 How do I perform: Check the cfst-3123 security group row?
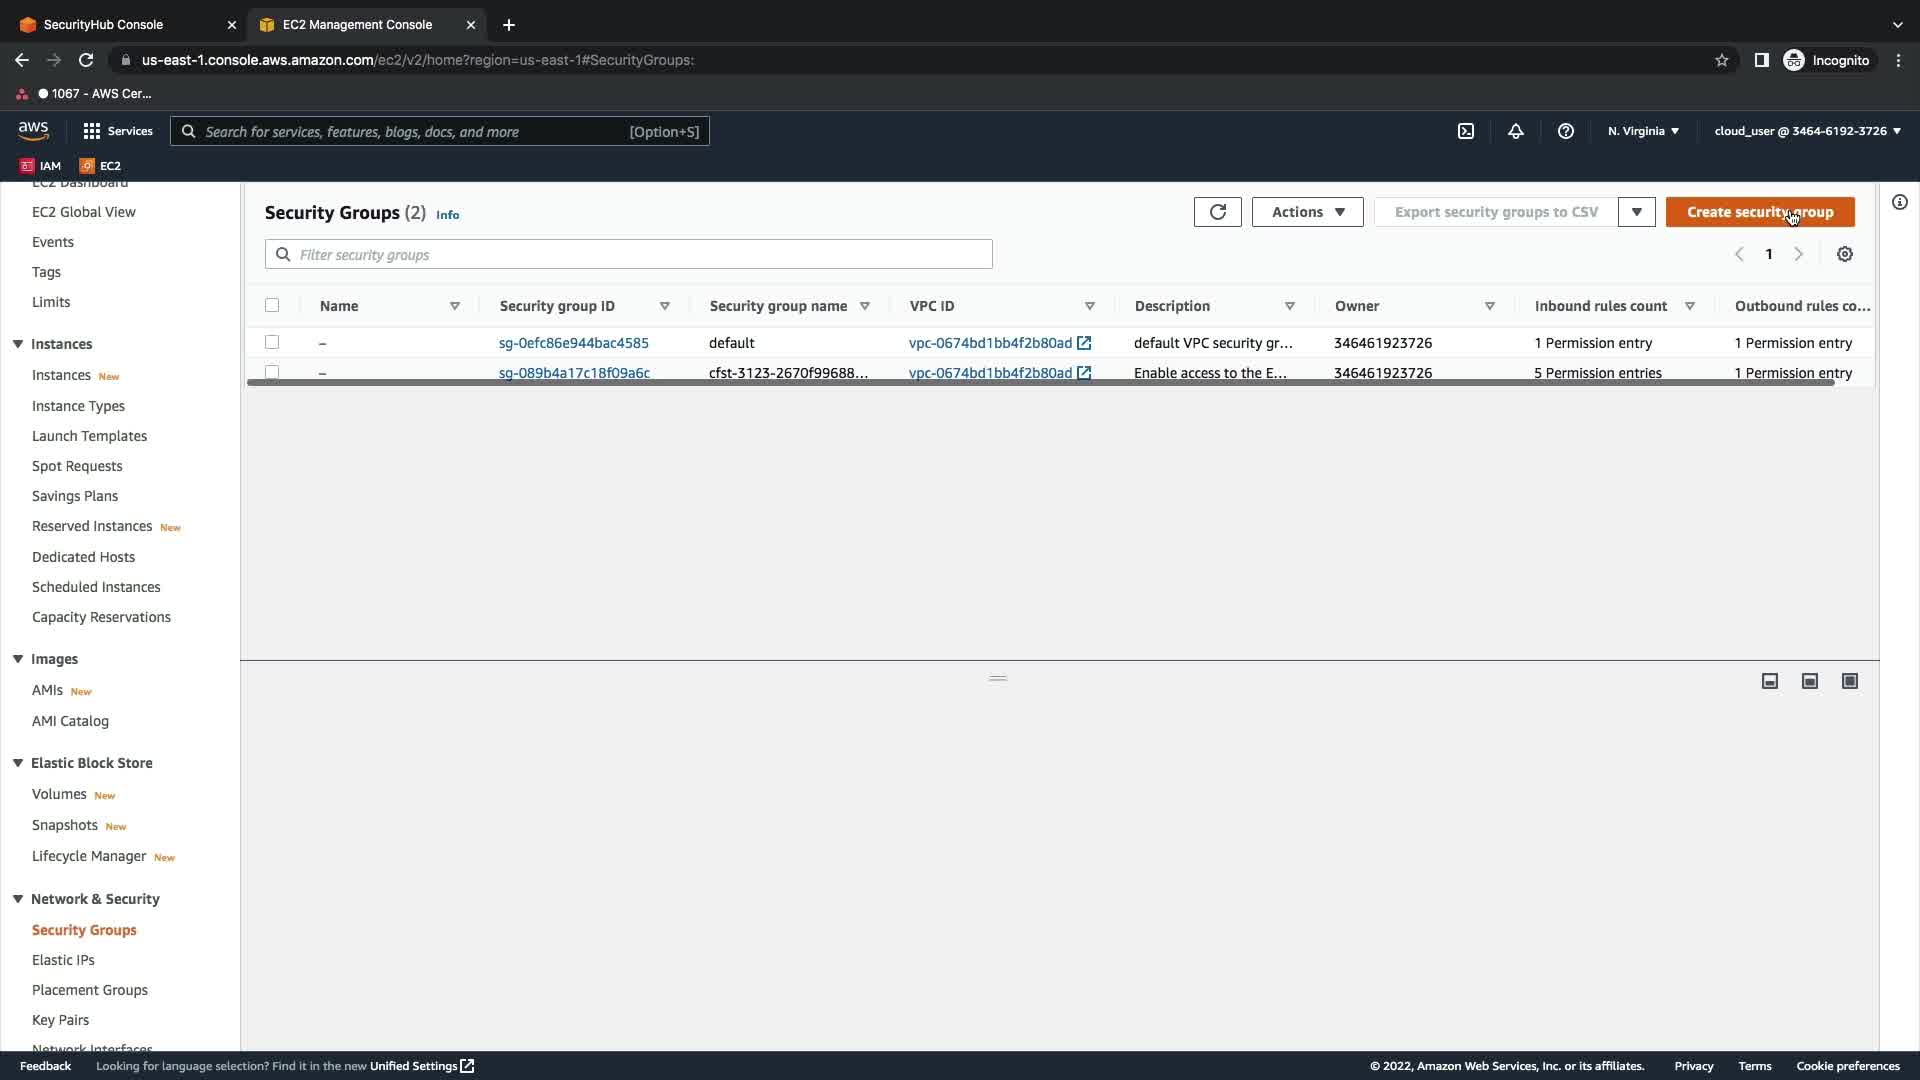click(x=272, y=371)
